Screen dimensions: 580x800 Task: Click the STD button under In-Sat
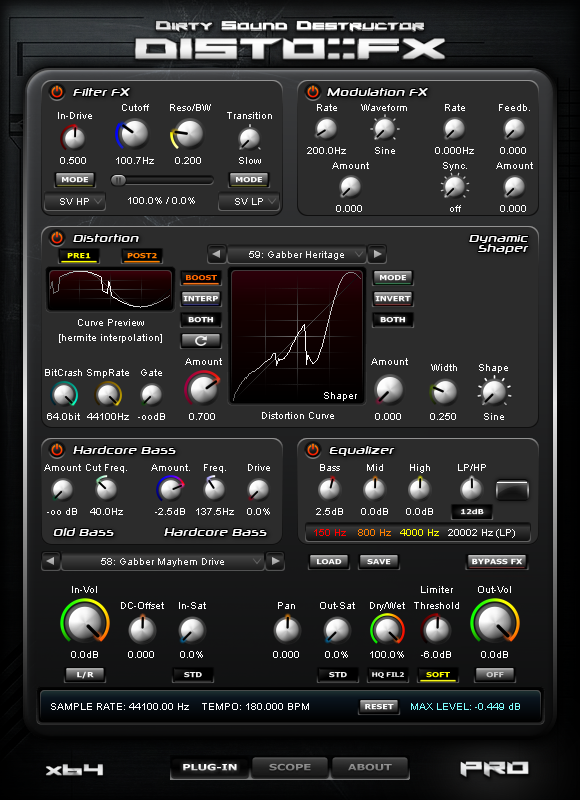click(193, 674)
